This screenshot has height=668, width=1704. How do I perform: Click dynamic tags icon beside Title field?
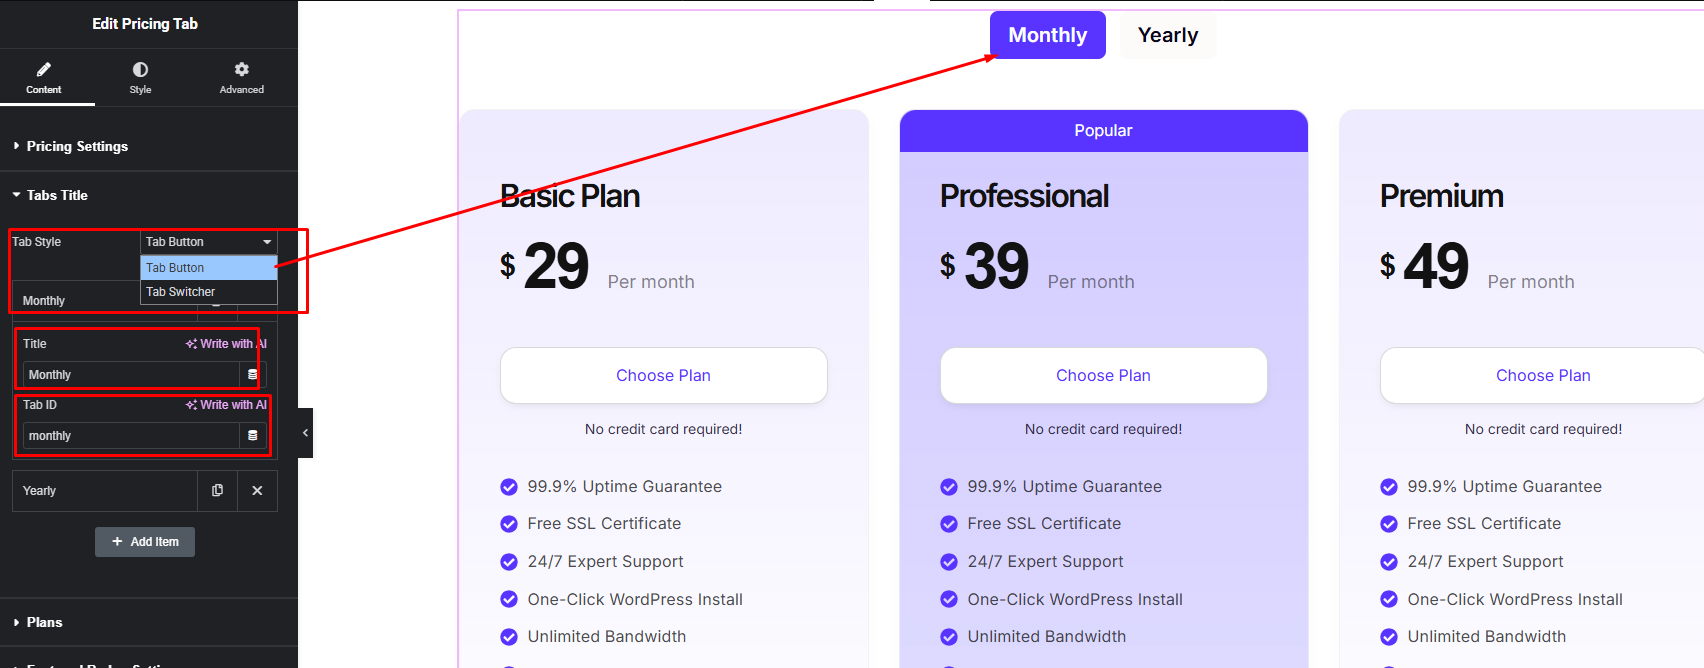(252, 375)
